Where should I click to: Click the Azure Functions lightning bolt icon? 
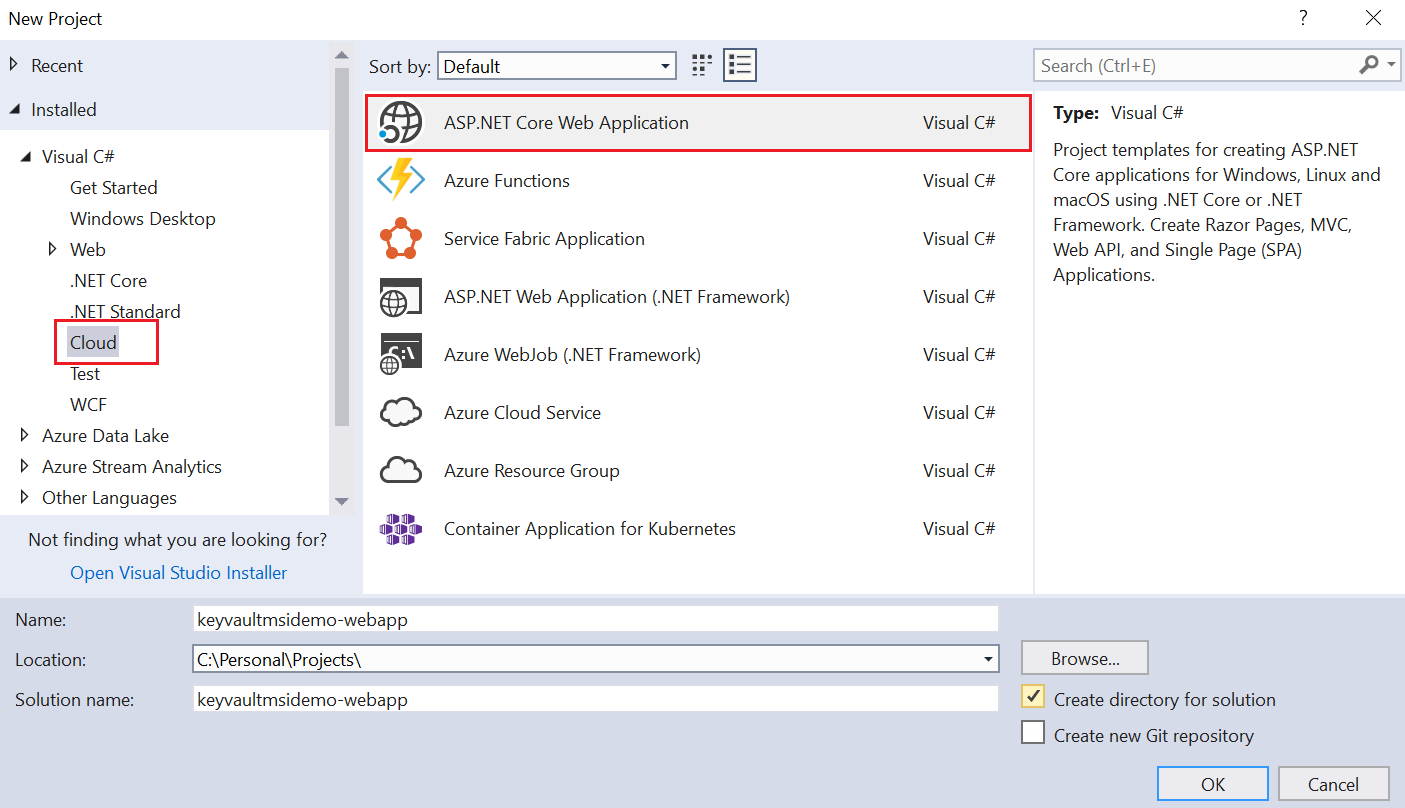tap(401, 181)
